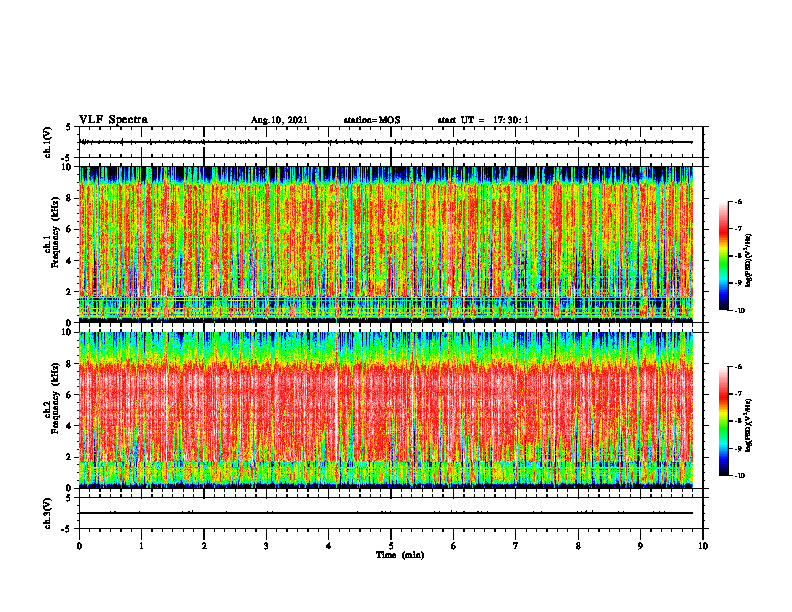Click the ch.2 color scale log(PSD) unit label
Viewport: 792px width, 612px height.
click(x=750, y=426)
